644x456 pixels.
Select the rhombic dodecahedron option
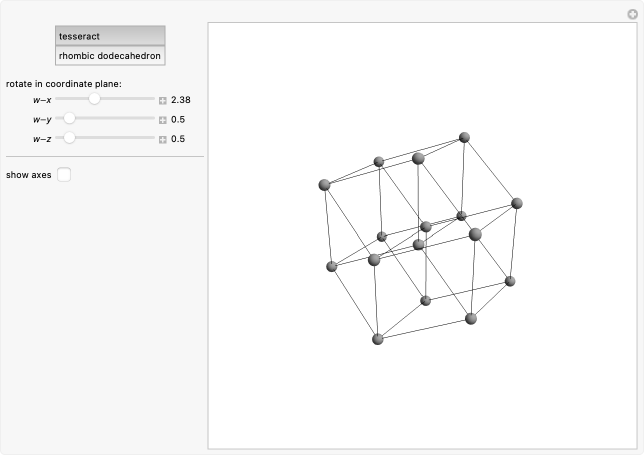(110, 56)
